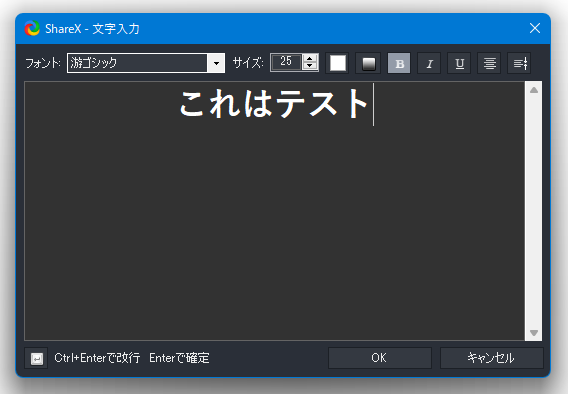Close the ShareX 文字入力 dialog

(x=535, y=28)
